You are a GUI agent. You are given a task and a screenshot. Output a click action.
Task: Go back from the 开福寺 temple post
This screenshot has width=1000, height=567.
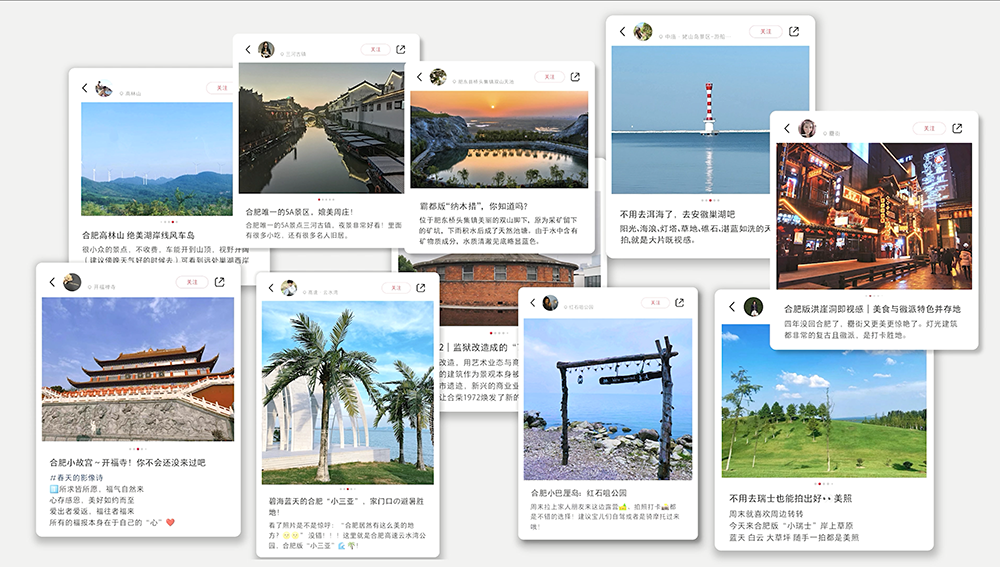click(x=52, y=282)
